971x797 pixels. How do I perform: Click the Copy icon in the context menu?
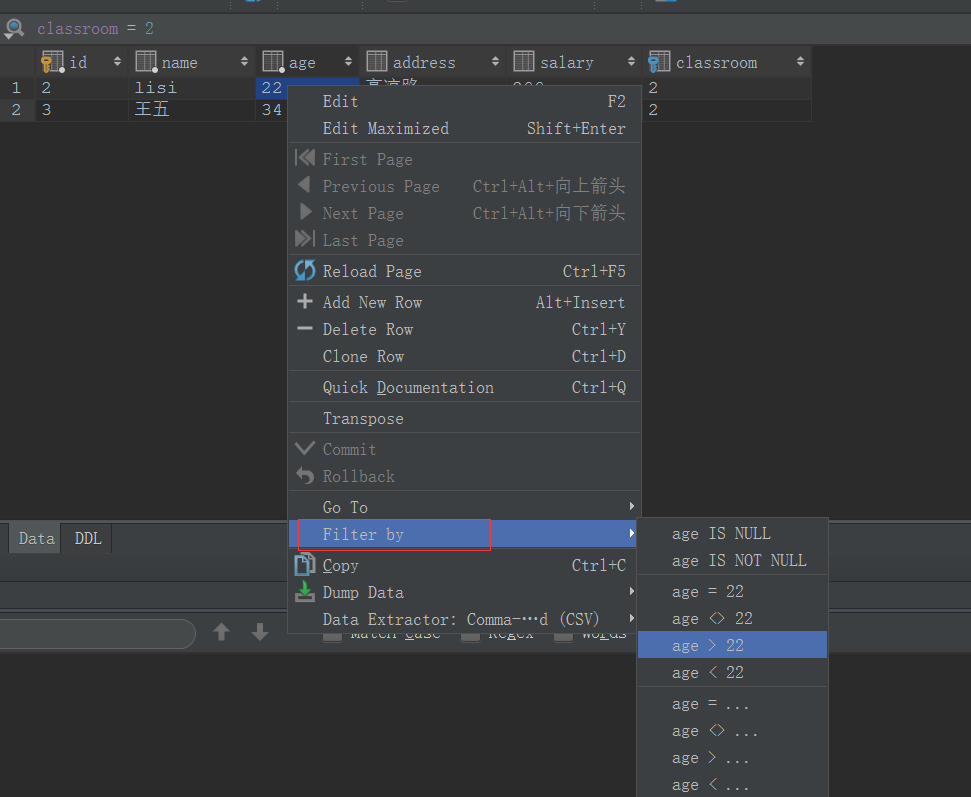(x=304, y=564)
